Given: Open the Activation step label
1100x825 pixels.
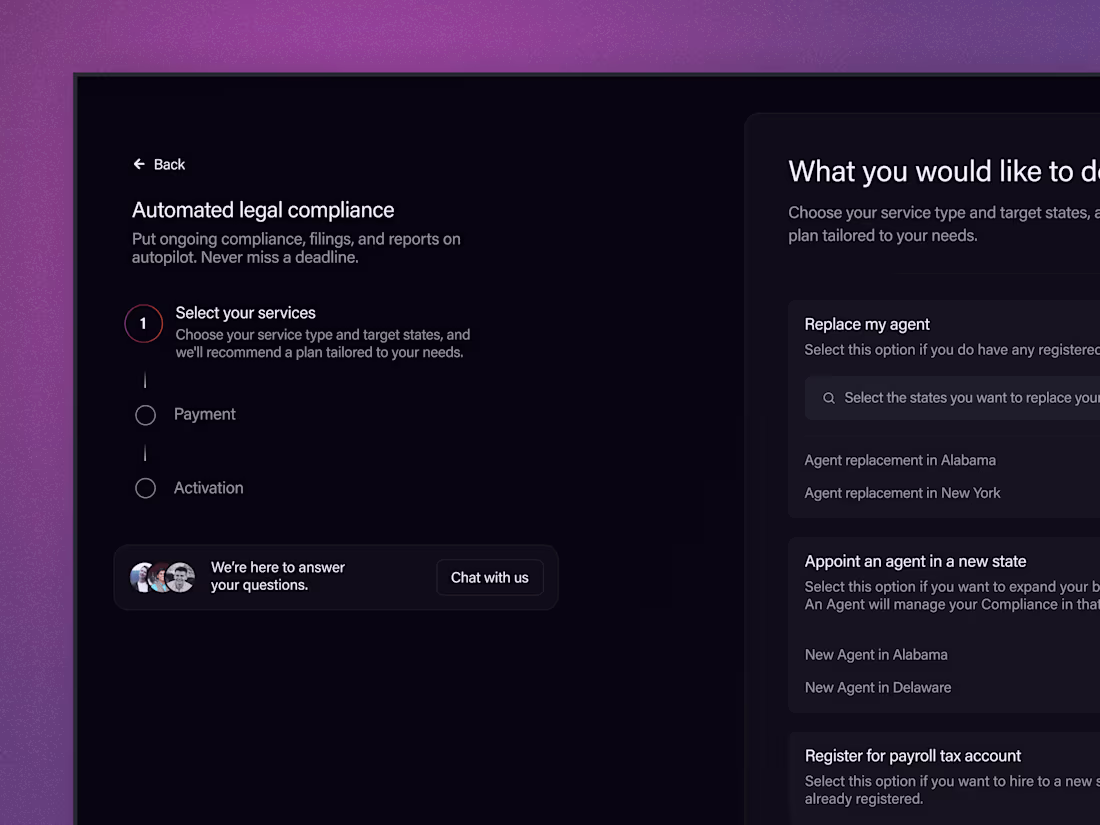Looking at the screenshot, I should coord(209,488).
